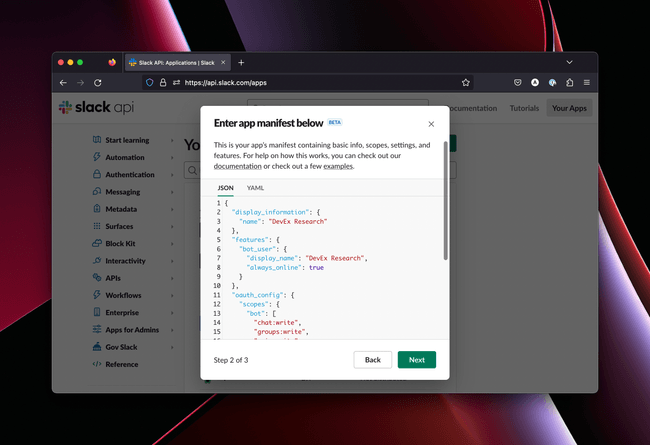Open tracking protection shield icon

[150, 83]
